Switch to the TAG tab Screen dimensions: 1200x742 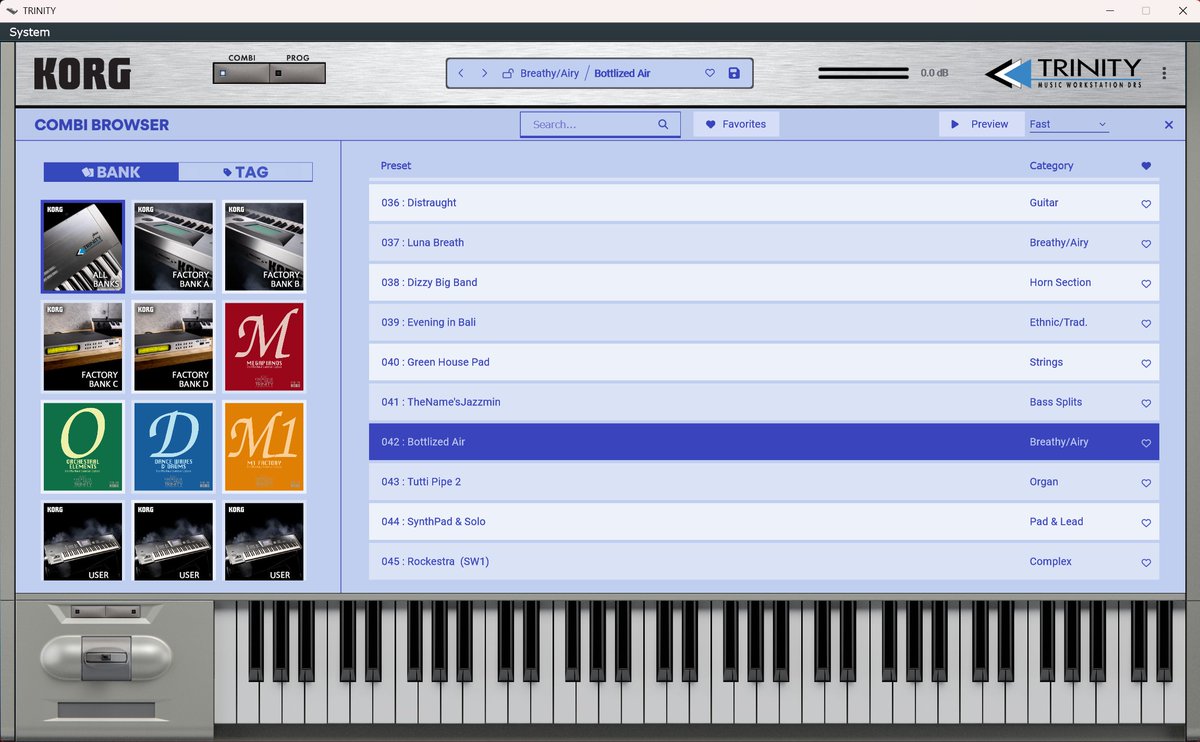click(245, 171)
